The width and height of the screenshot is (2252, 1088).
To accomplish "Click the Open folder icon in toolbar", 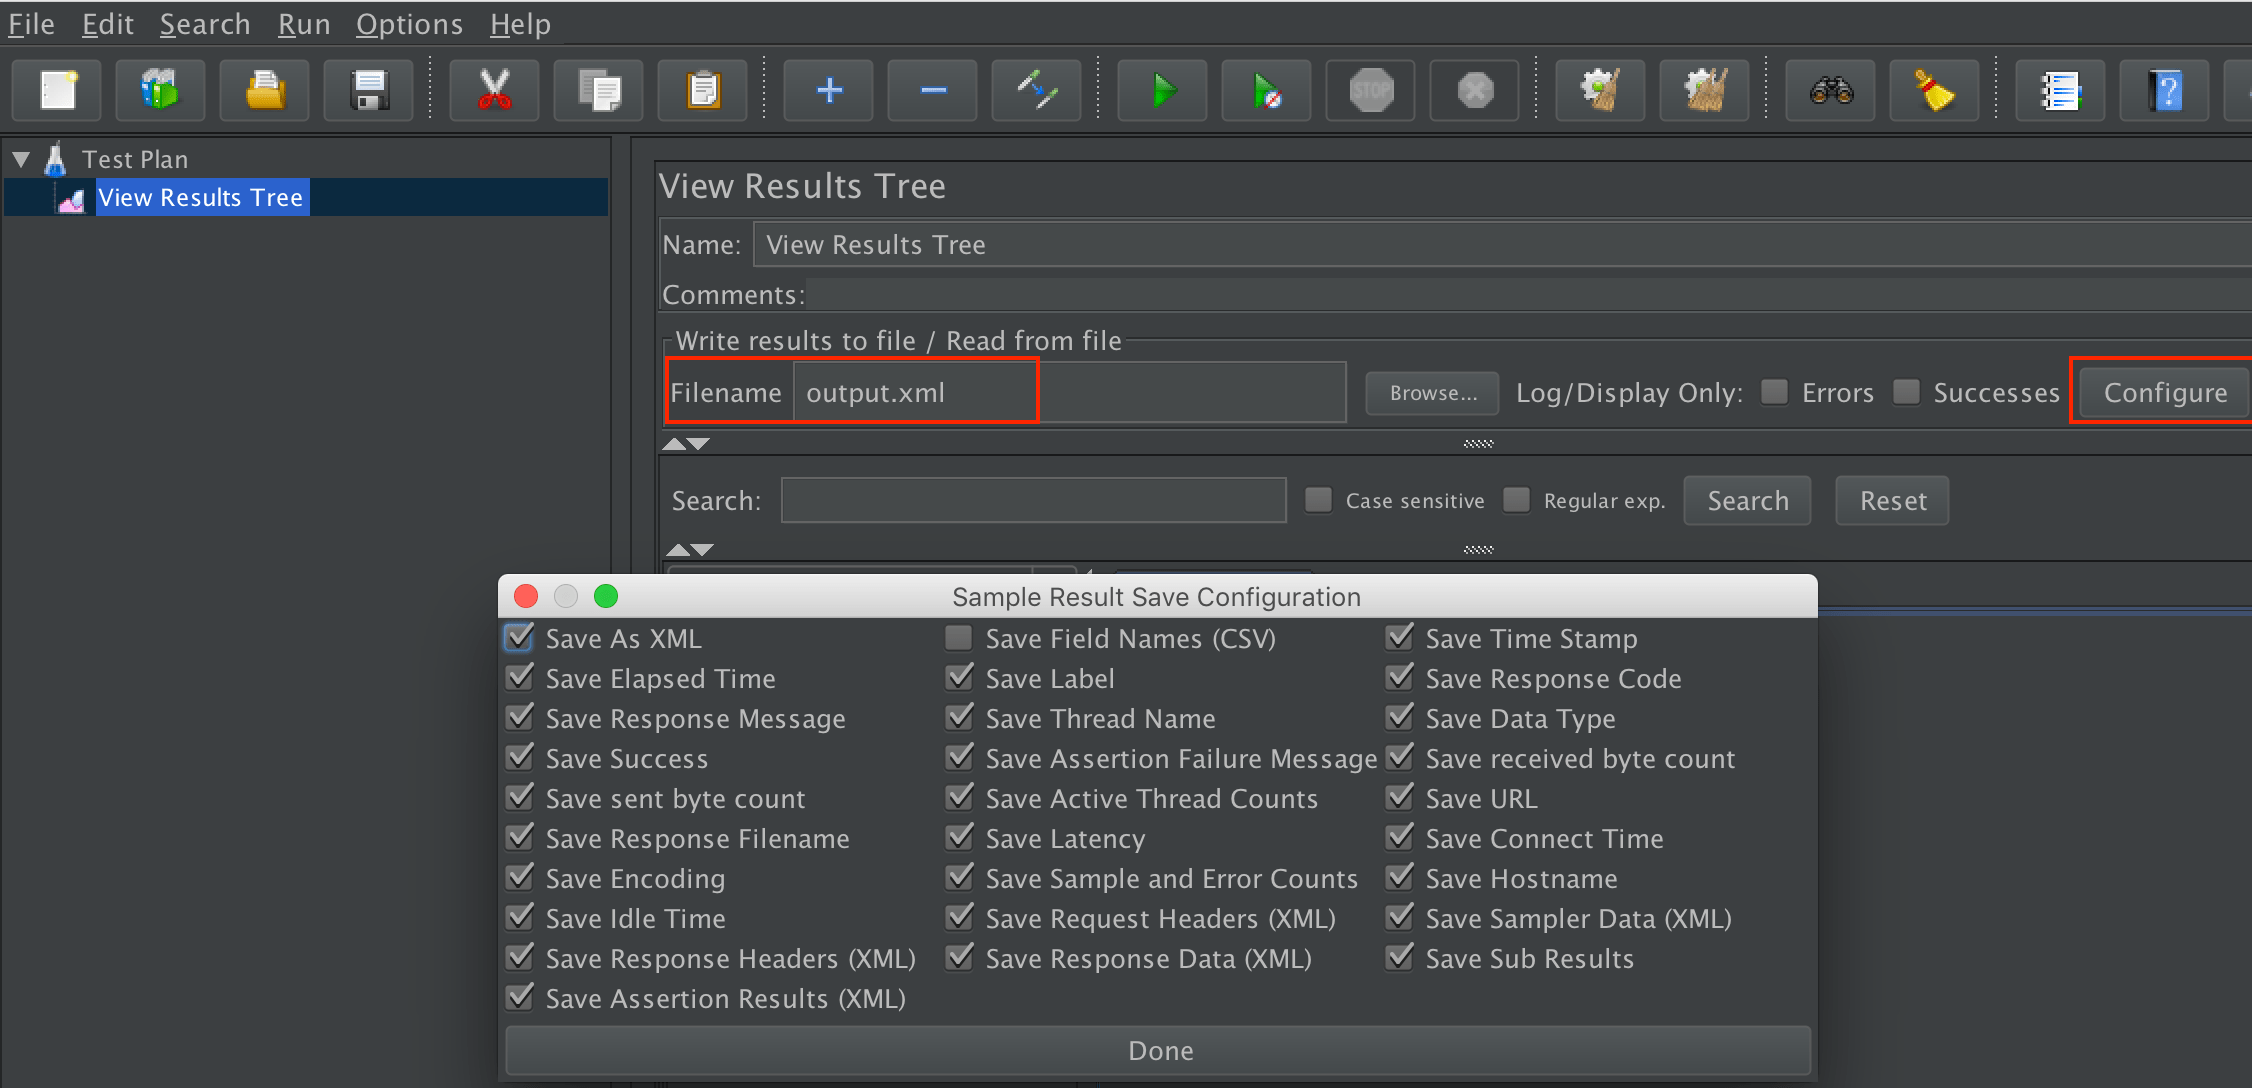I will [265, 91].
